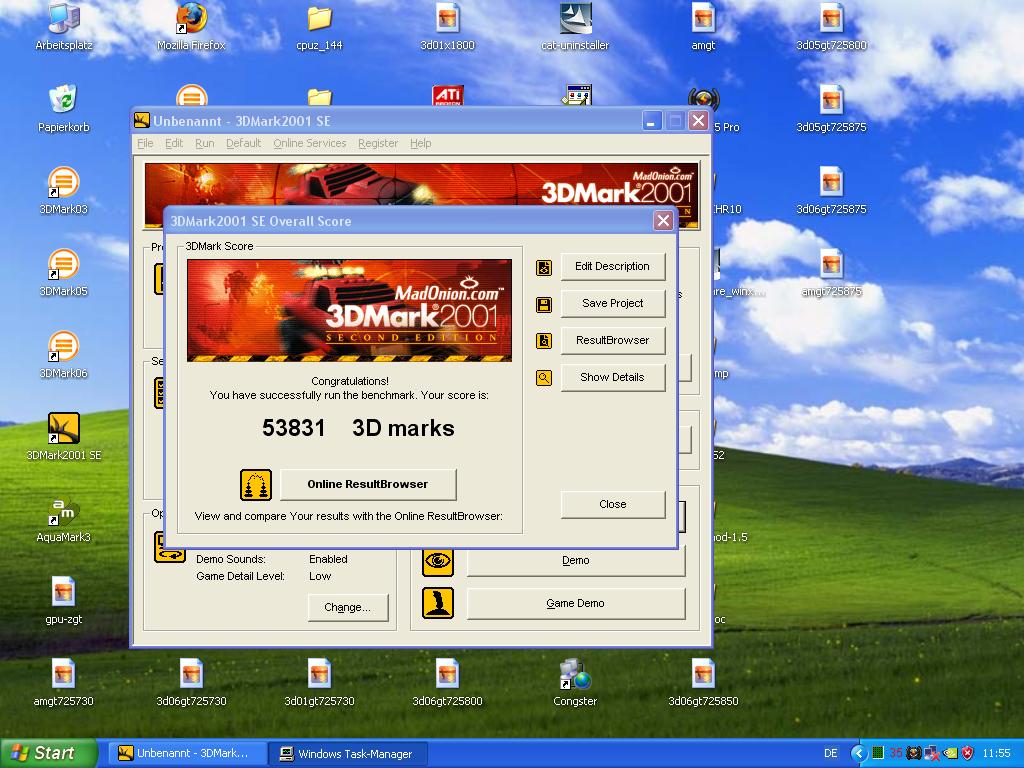
Task: Select the 3DMark06 desktop shortcut
Action: coord(63,355)
